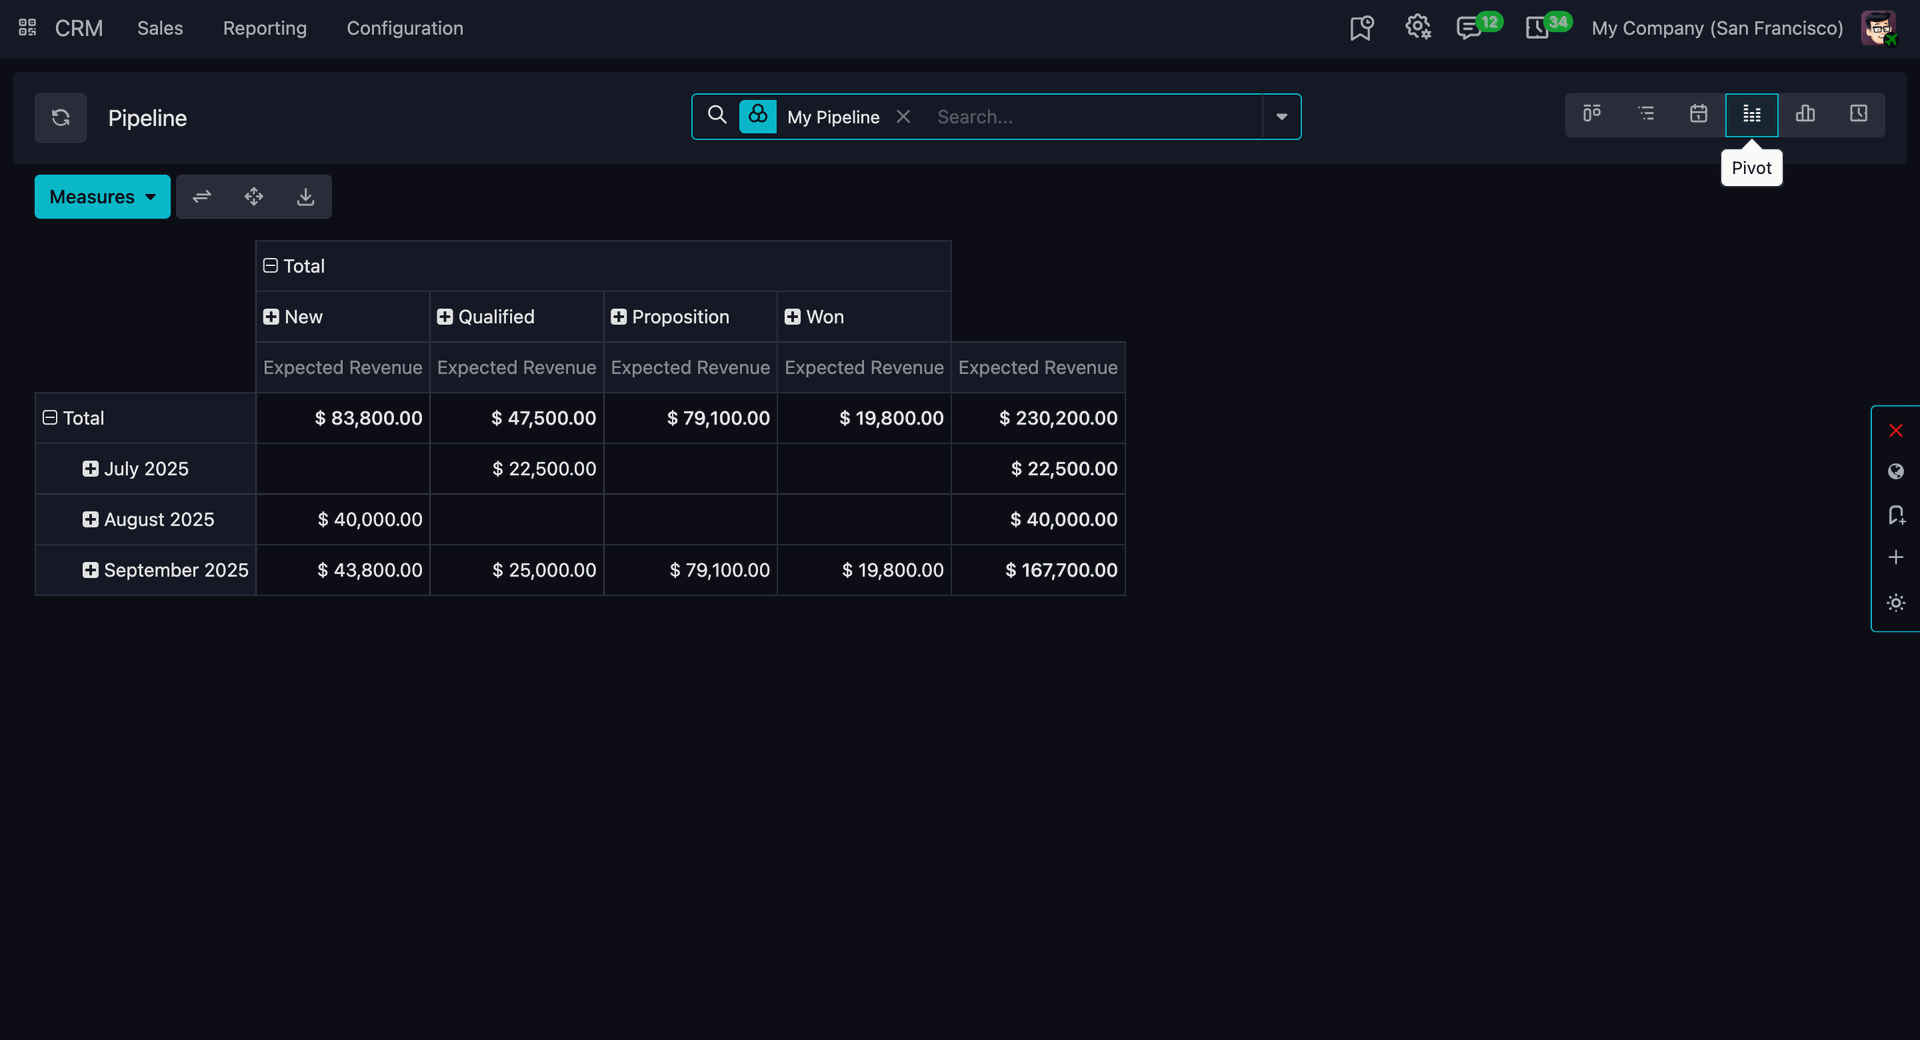Screen dimensions: 1920x1040
Task: Focus the Search input field
Action: point(1095,117)
